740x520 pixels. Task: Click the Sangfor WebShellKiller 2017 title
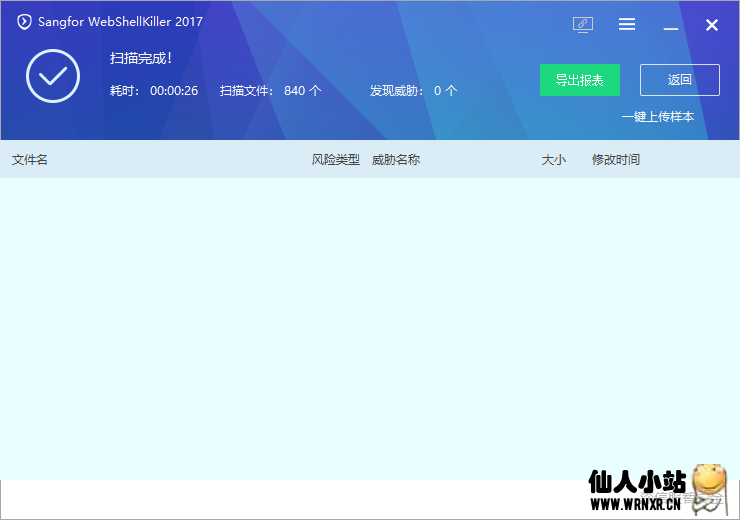pos(120,22)
